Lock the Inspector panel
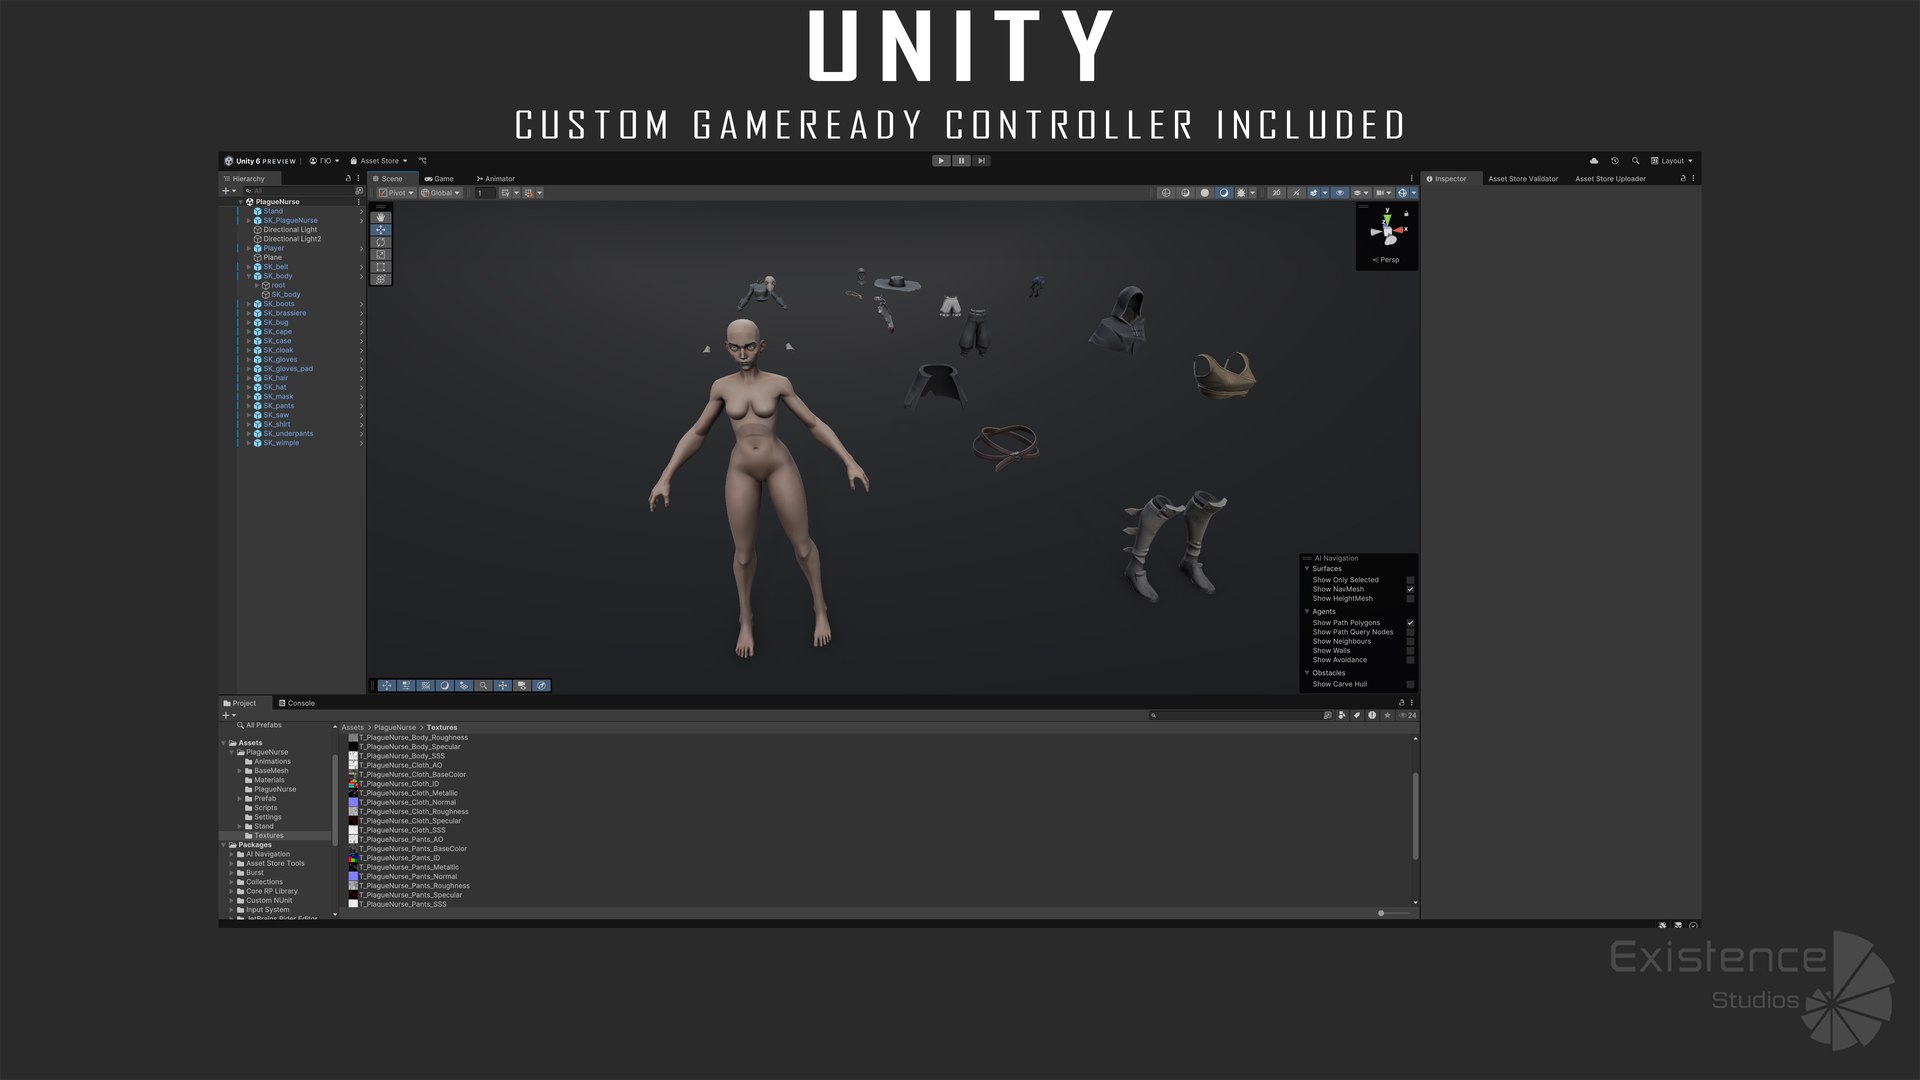The height and width of the screenshot is (1080, 1920). (x=1683, y=179)
